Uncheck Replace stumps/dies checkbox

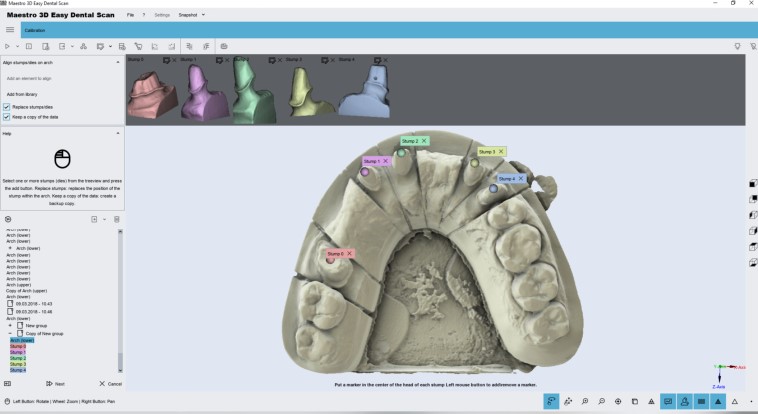6,107
